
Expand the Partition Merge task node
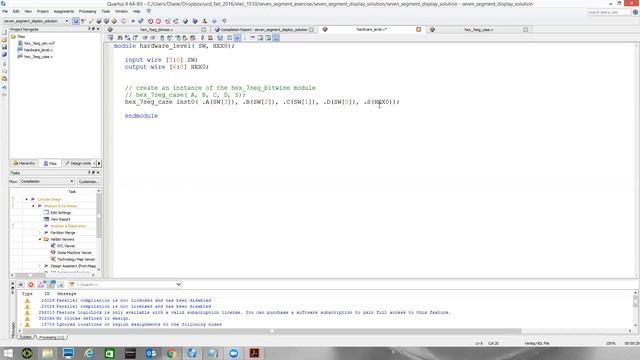click(x=40, y=232)
